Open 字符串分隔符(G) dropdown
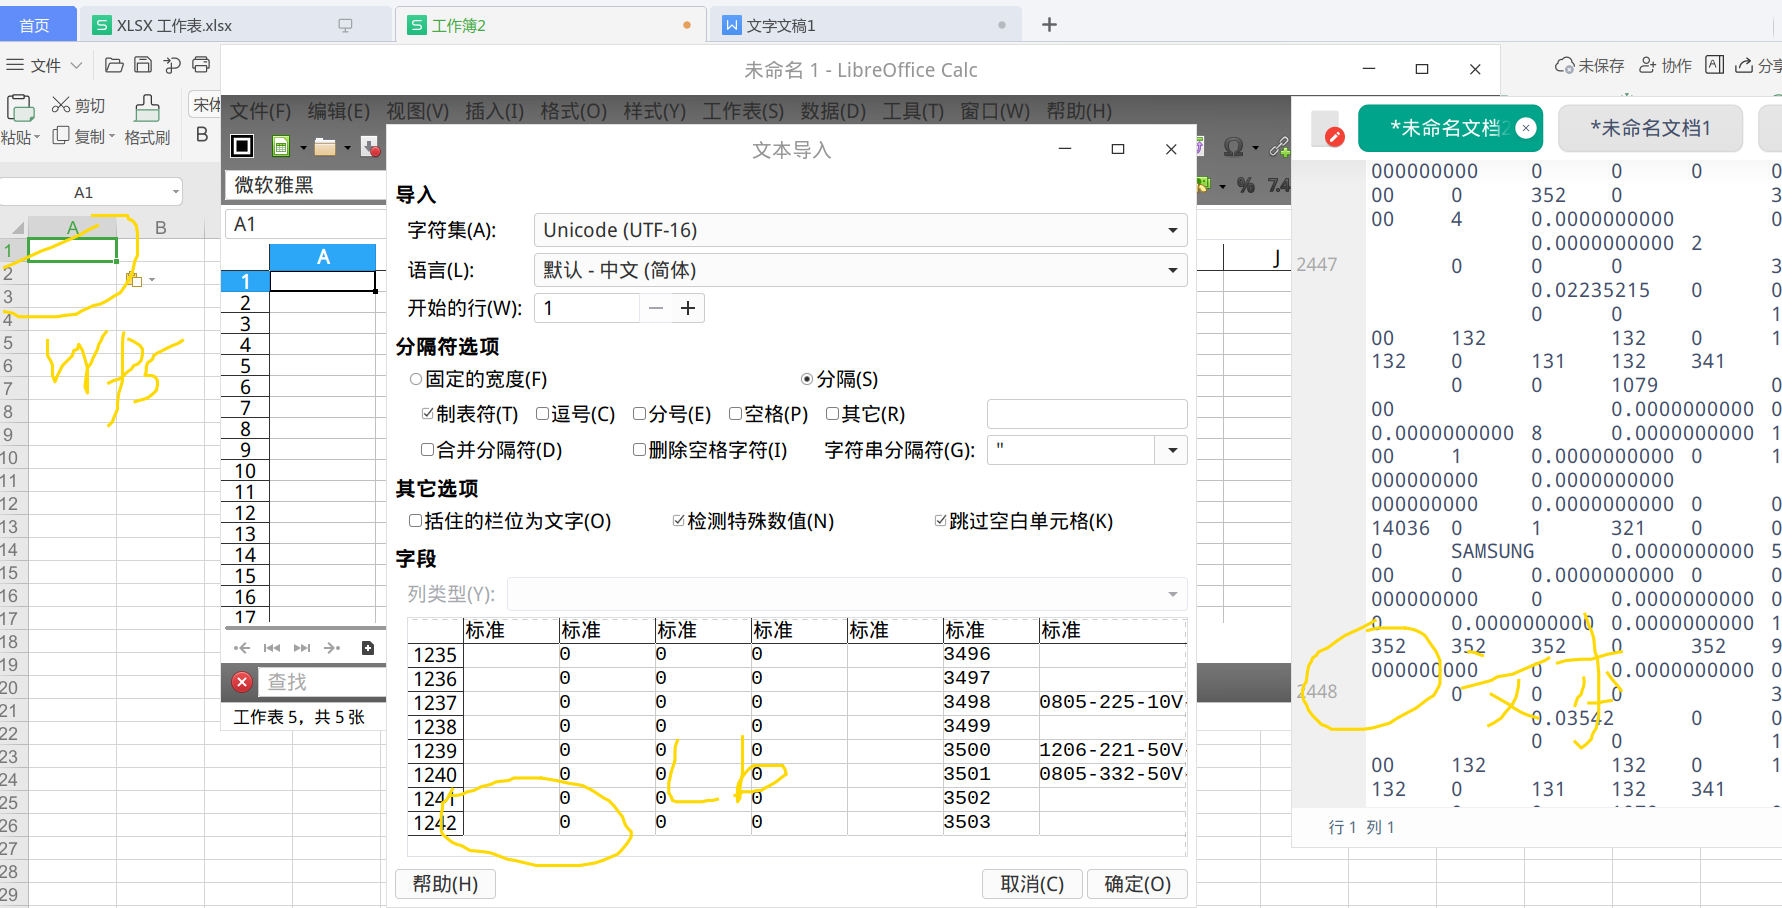This screenshot has width=1782, height=908. (x=1172, y=450)
